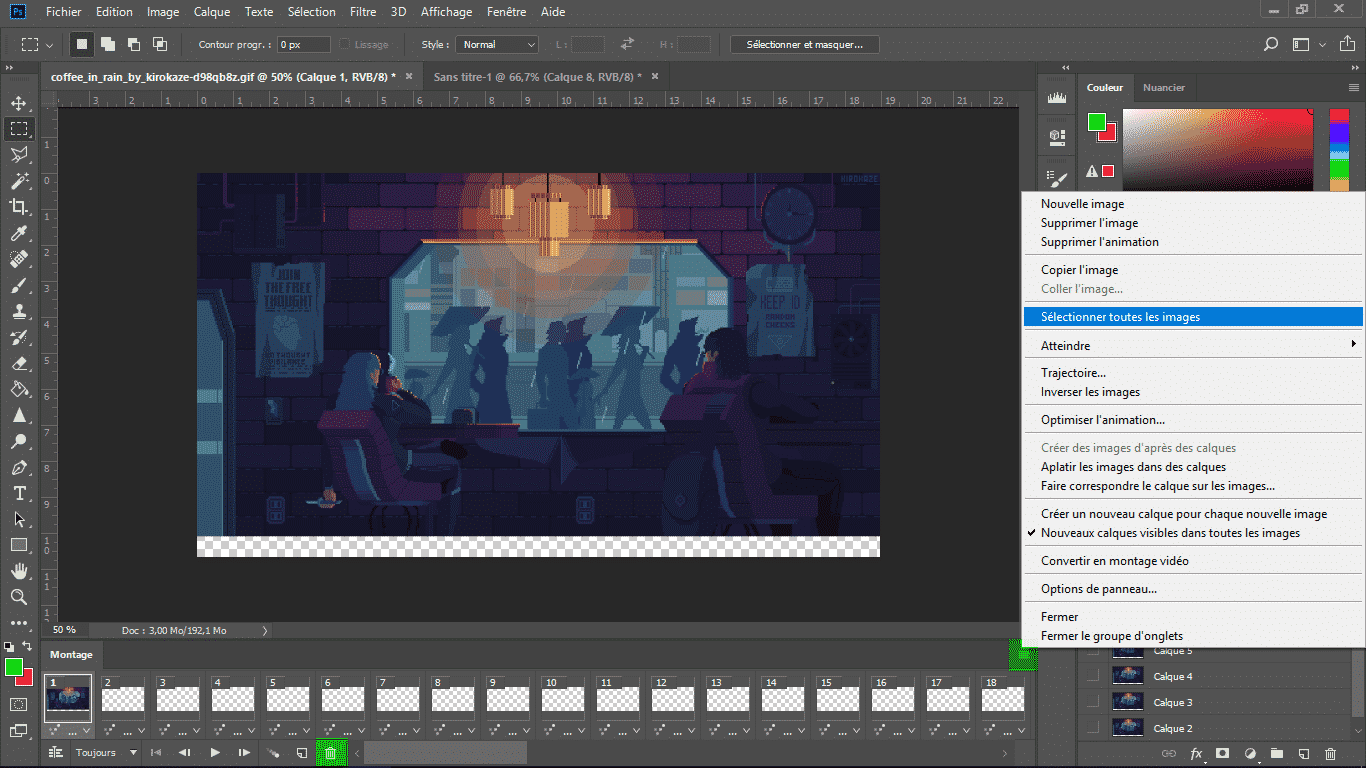Open the Style dropdown set to Normal
Screen dimensions: 1366x768
[498, 44]
